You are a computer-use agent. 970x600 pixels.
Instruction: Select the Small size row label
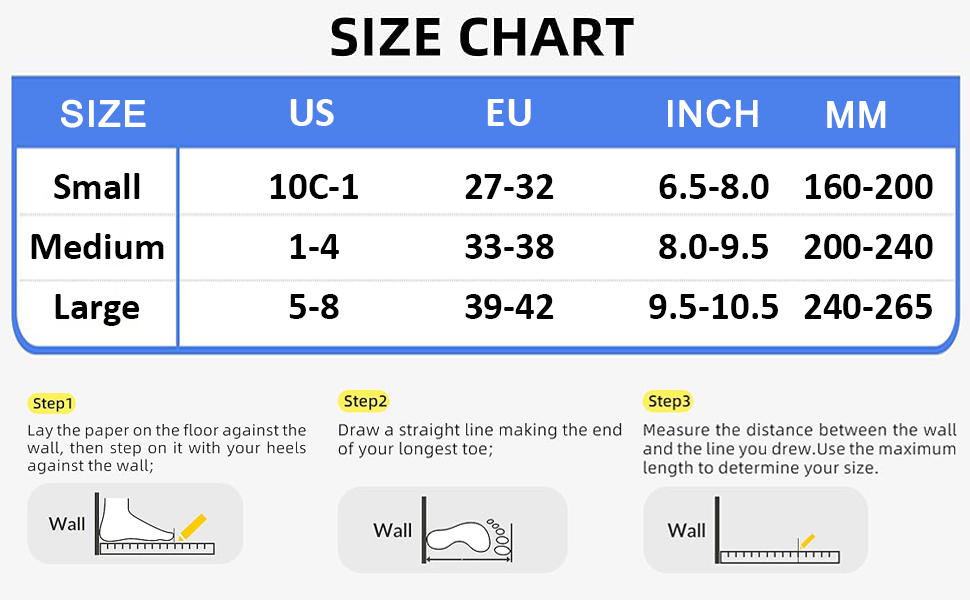pyautogui.click(x=97, y=187)
